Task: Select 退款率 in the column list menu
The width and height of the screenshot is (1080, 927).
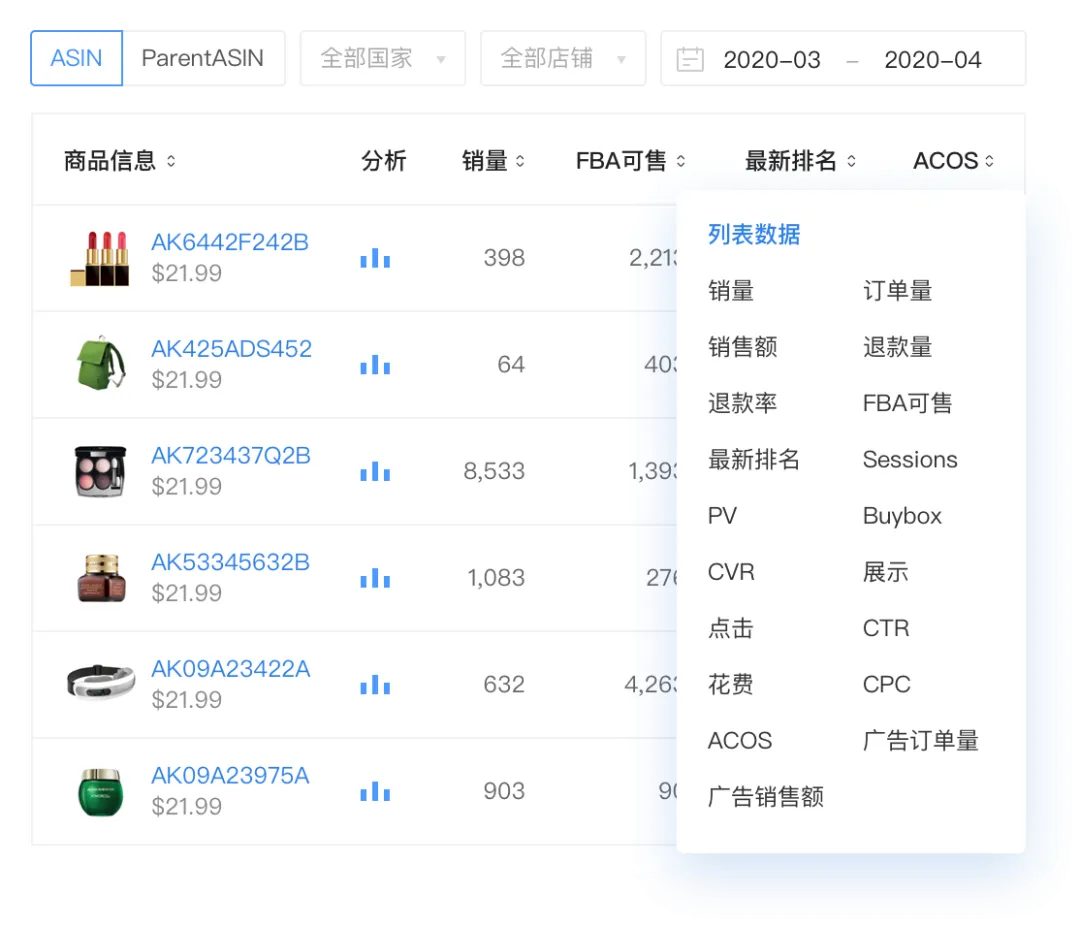Action: [x=742, y=403]
